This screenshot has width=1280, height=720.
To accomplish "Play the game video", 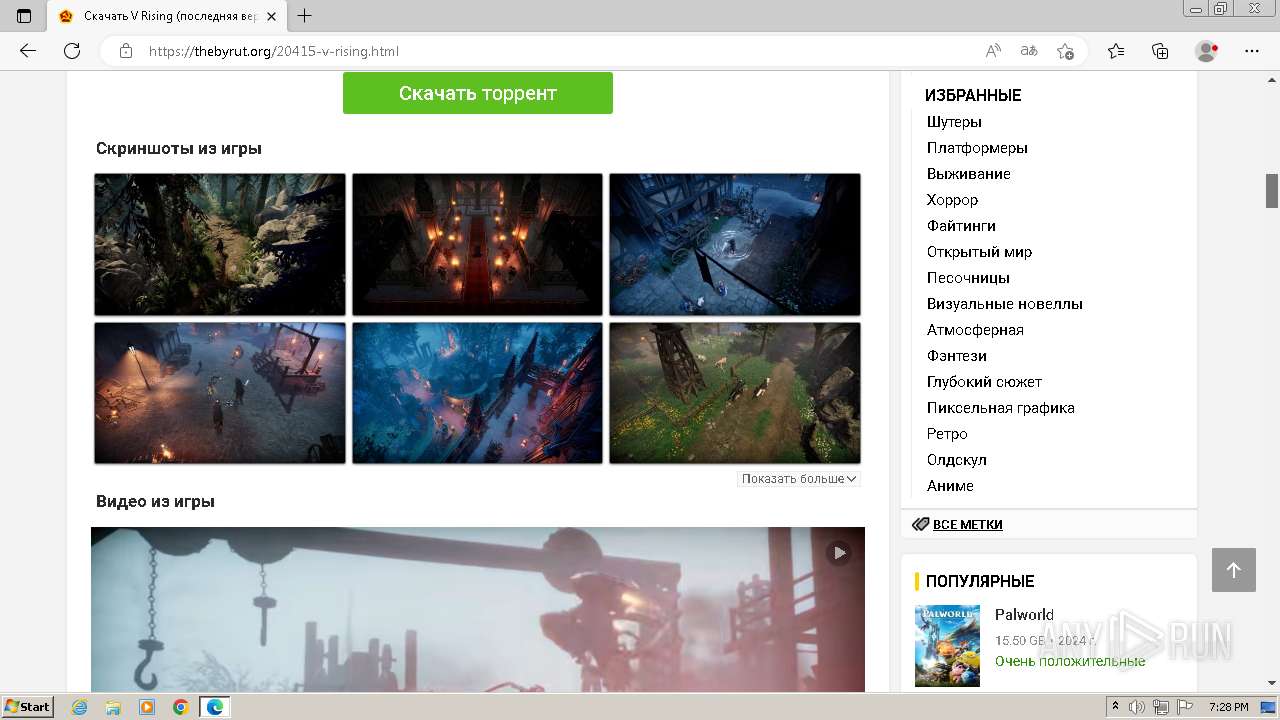I will [839, 552].
